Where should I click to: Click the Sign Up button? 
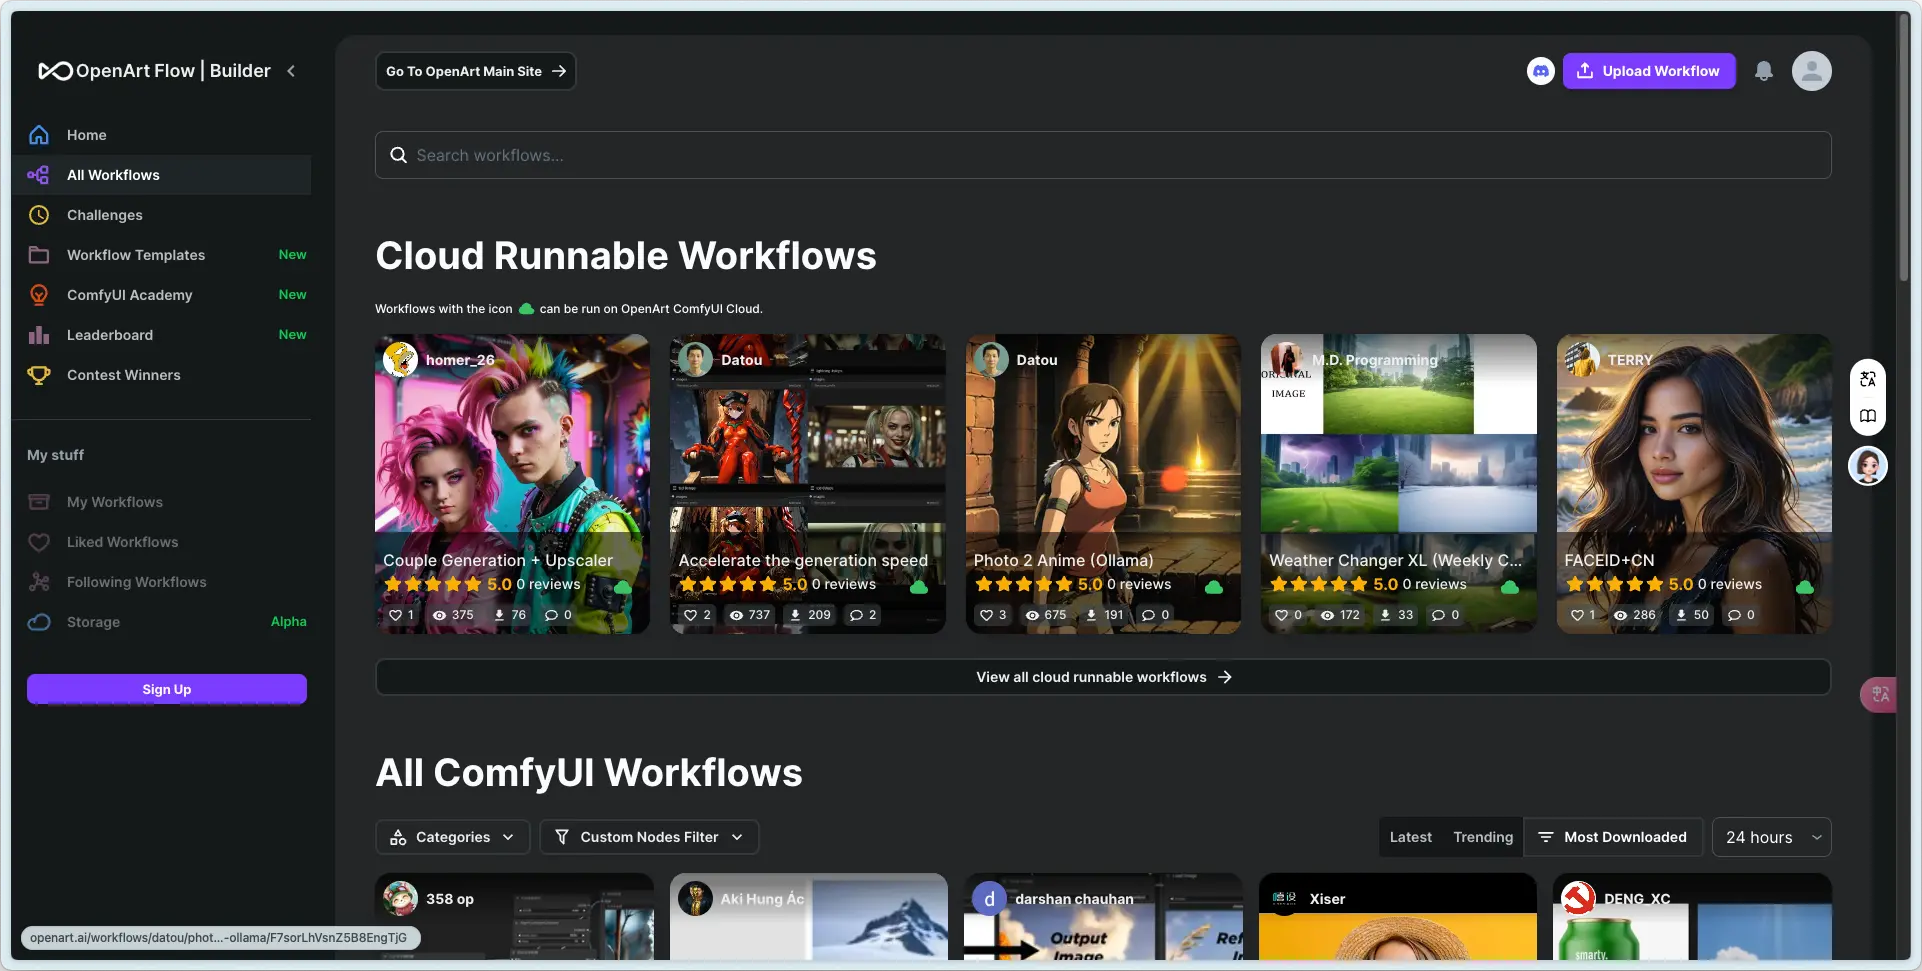tap(167, 689)
